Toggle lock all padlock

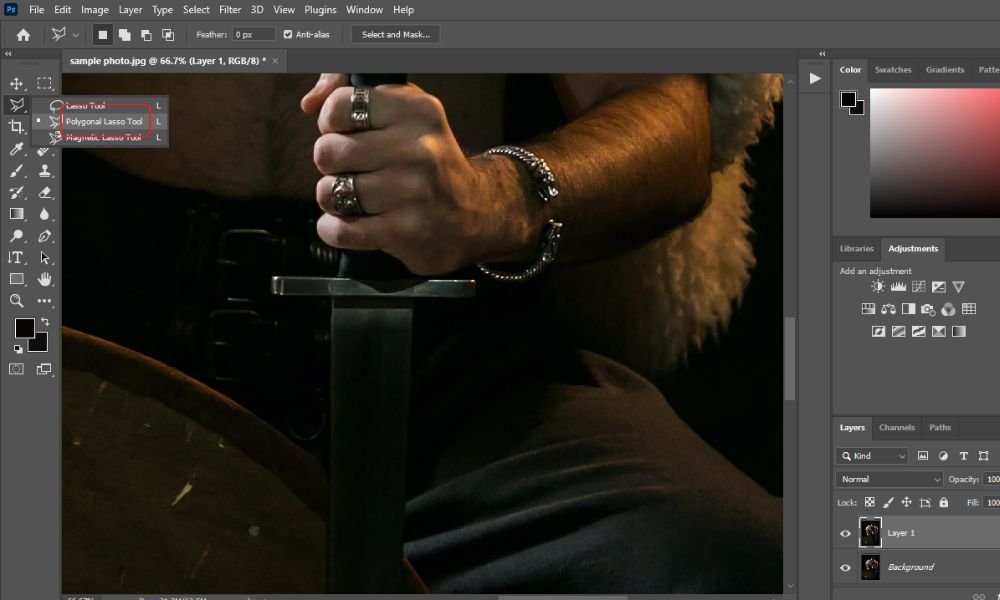point(944,502)
